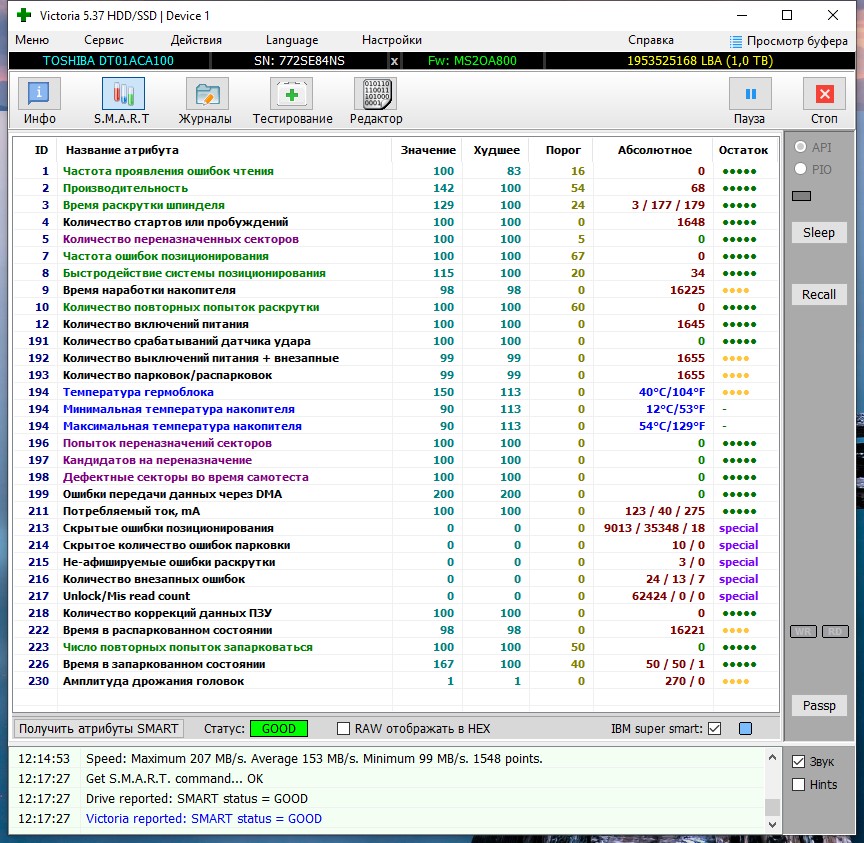
Task: Click the Drive reported SMART status log line
Action: click(197, 798)
